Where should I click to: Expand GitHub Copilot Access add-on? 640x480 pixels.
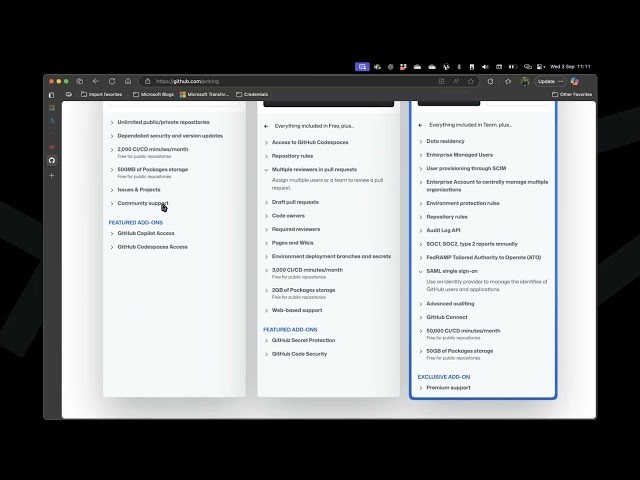point(142,233)
